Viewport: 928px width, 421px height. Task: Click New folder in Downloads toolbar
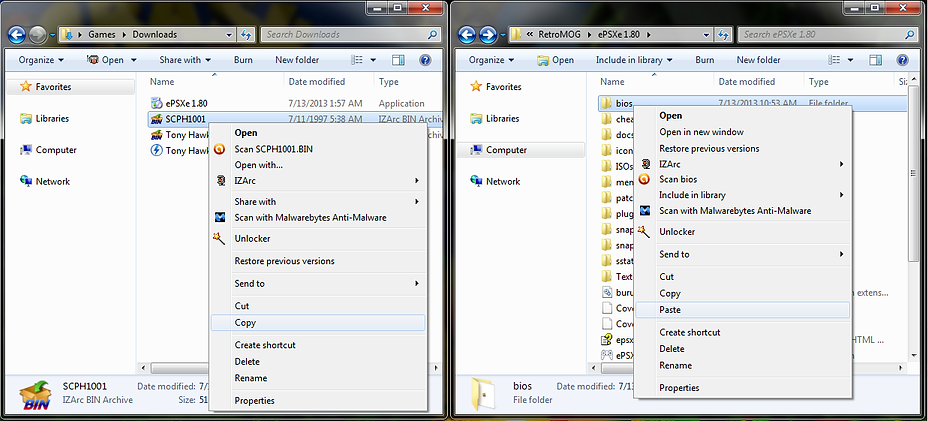click(297, 60)
